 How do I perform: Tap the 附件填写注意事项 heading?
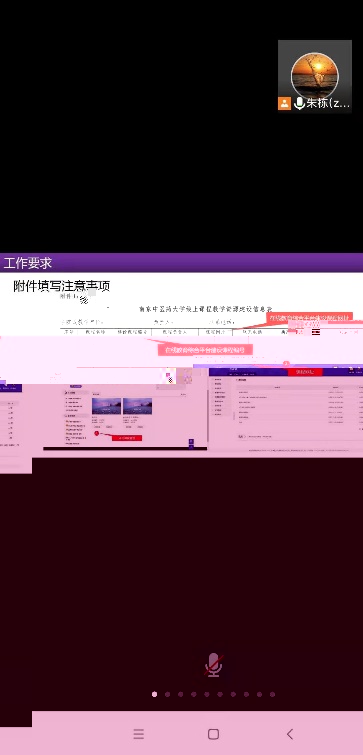62,286
